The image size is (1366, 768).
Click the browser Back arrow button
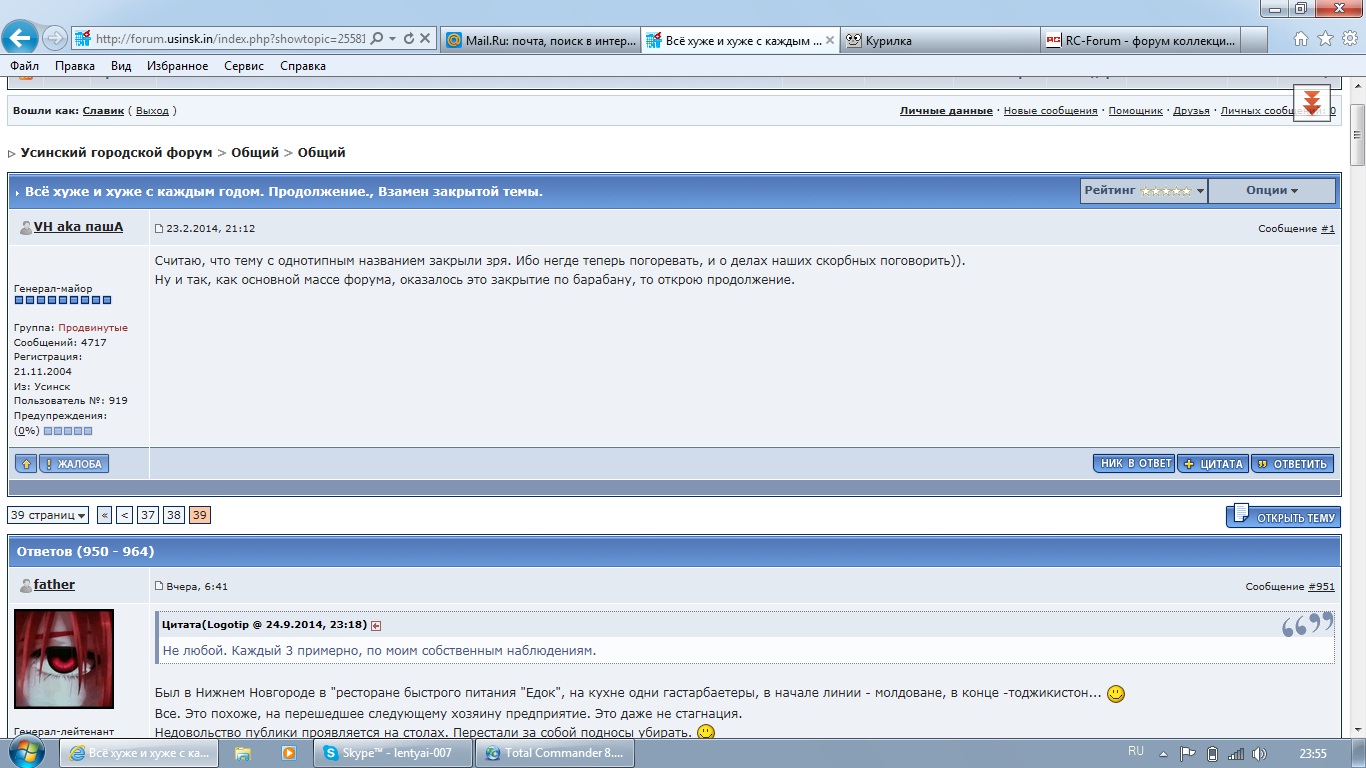click(19, 38)
